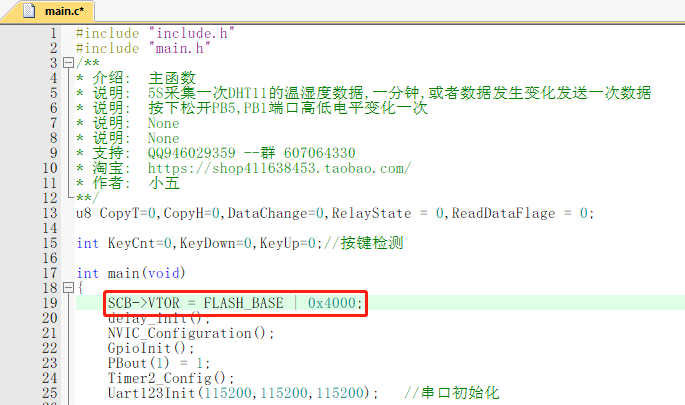Screen dimensions: 685x405
Task: Click the Uart123Init call on line 25
Action: [x=243, y=393]
